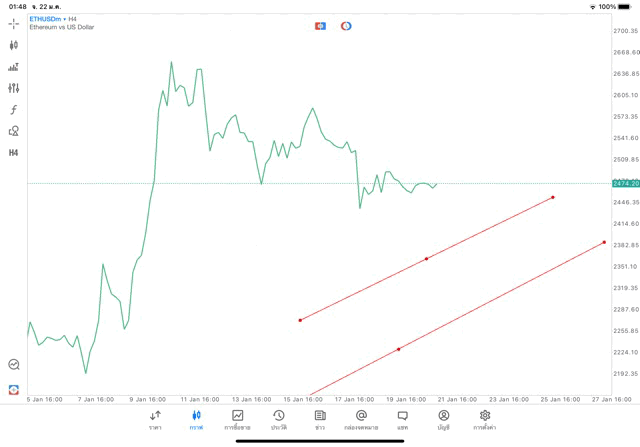The width and height of the screenshot is (640, 447).
Task: Switch to the ราคา (Quotes) tab
Action: [x=155, y=419]
